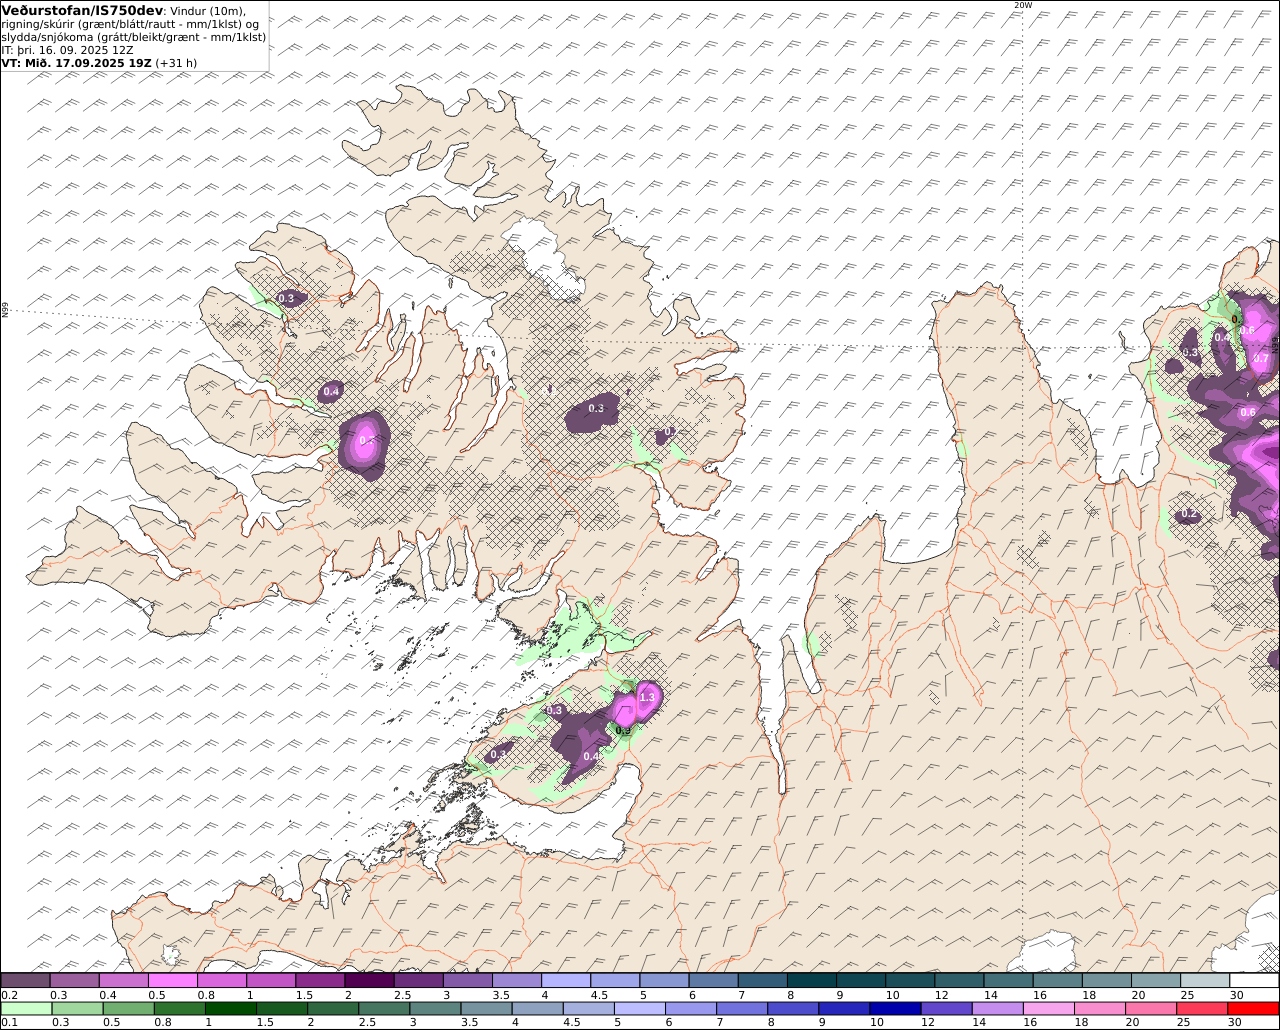
Task: Select the VT: Mið. 17.09.2025 19Z valid time
Action: [77, 62]
